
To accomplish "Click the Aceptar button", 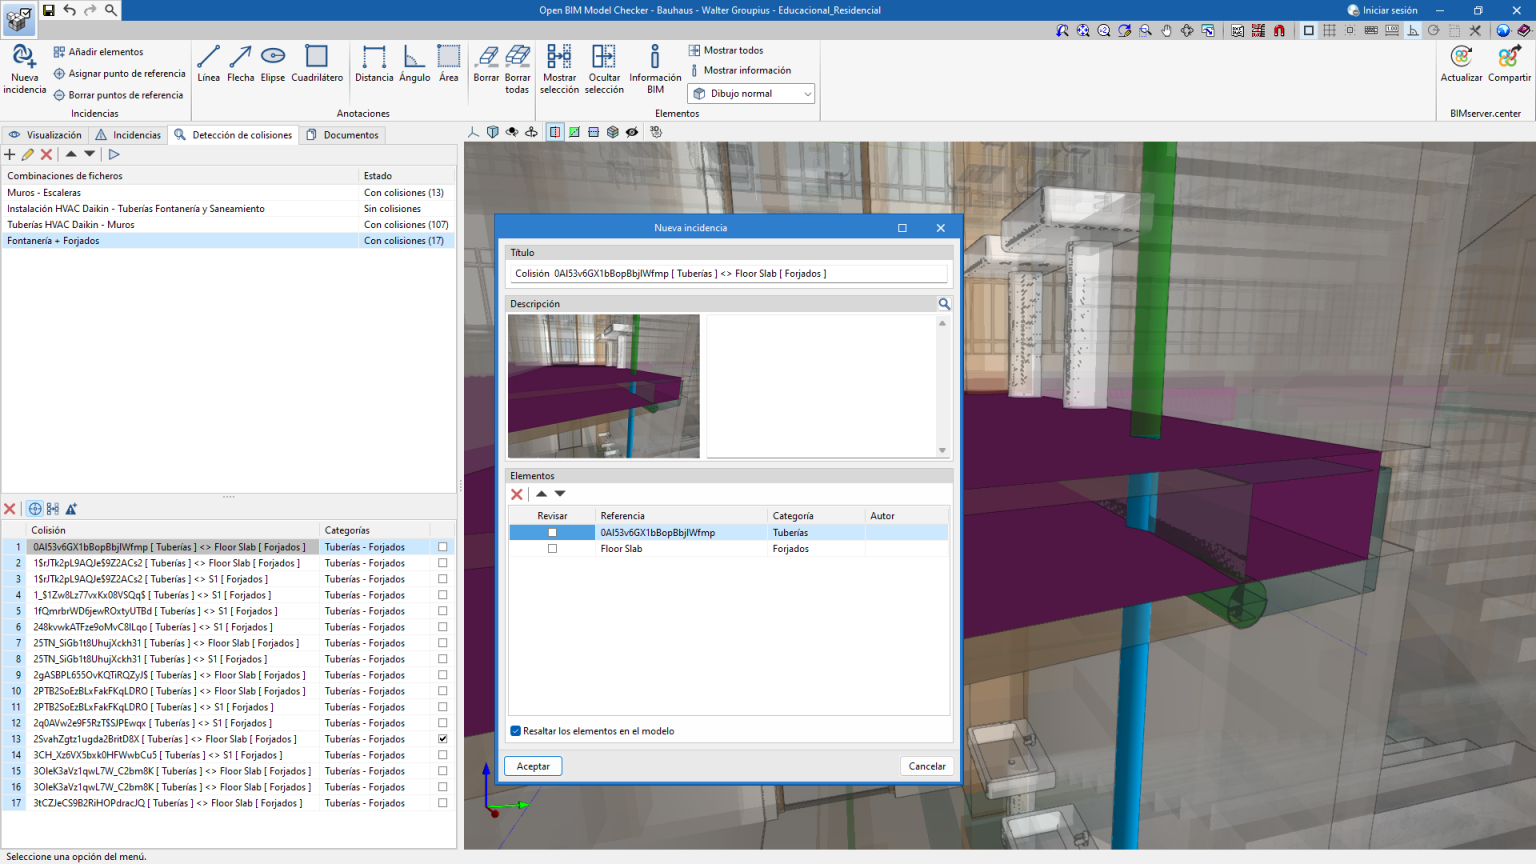I will [x=533, y=766].
